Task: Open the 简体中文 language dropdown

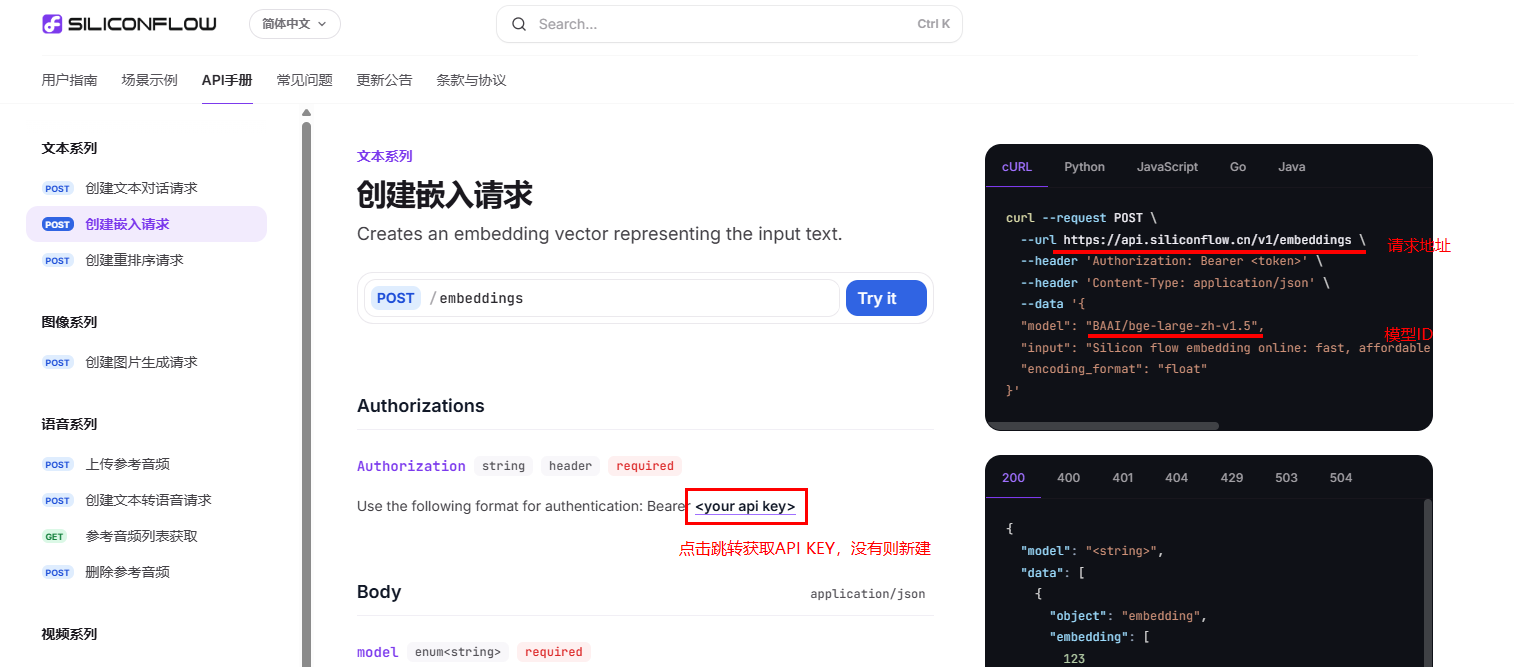Action: (295, 24)
